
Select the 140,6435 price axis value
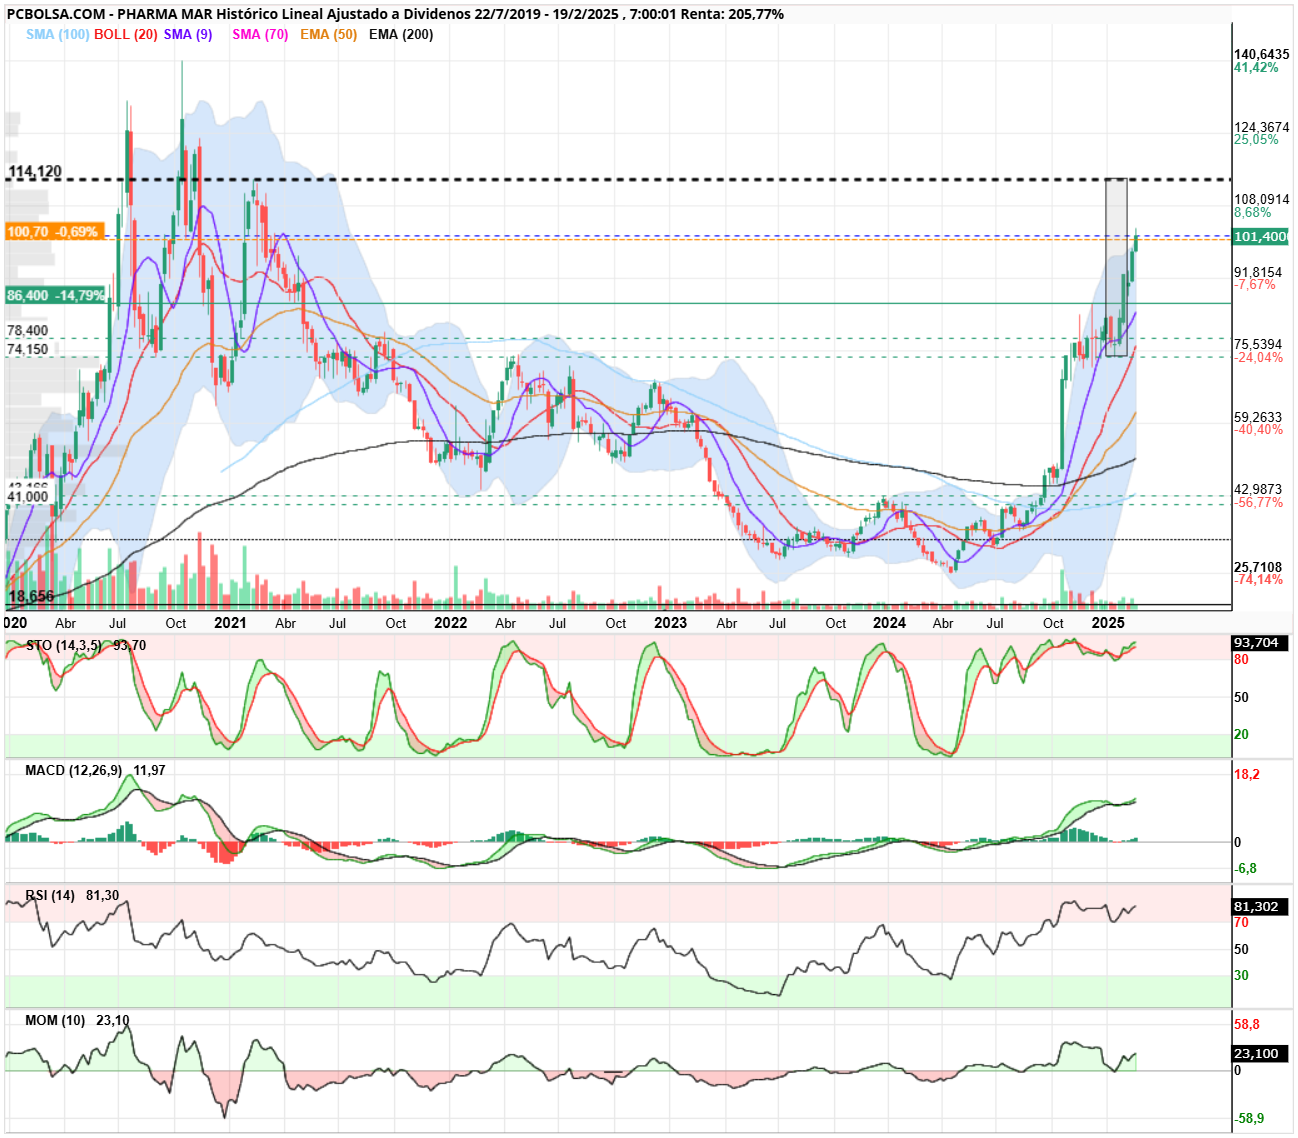click(1262, 55)
